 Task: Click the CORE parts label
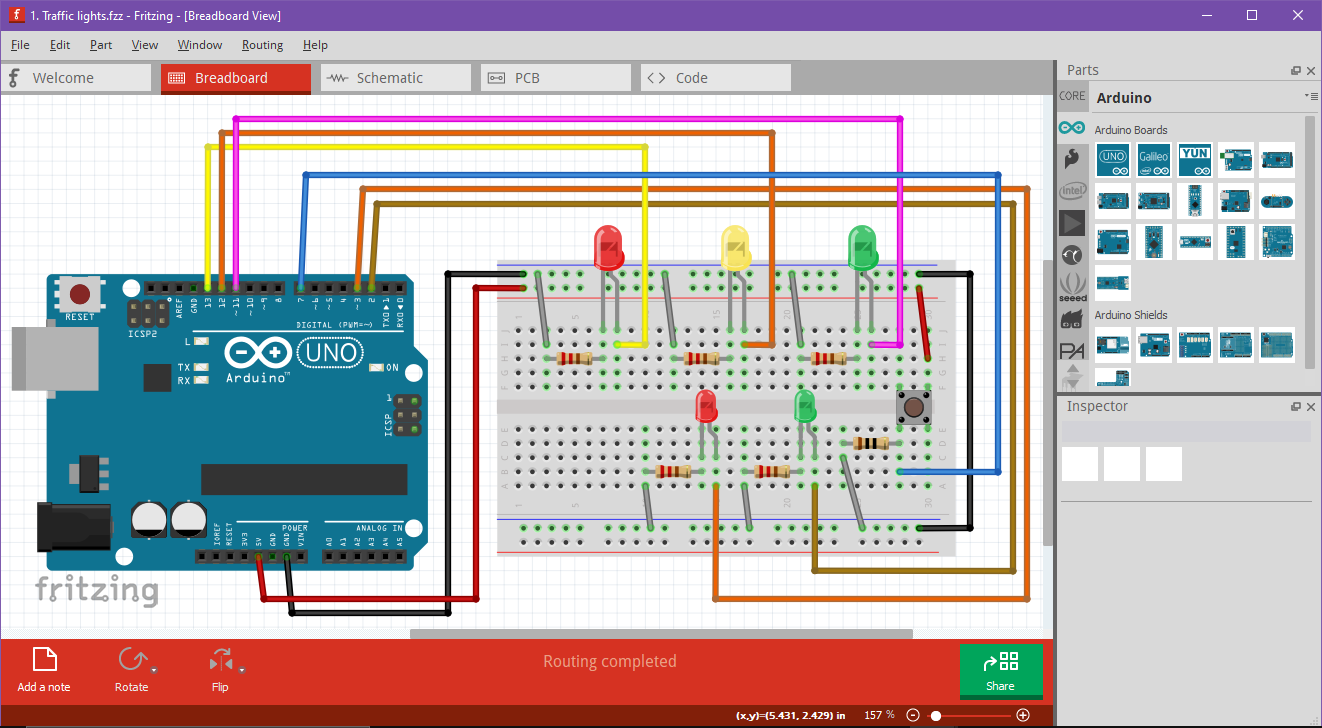tap(1072, 96)
